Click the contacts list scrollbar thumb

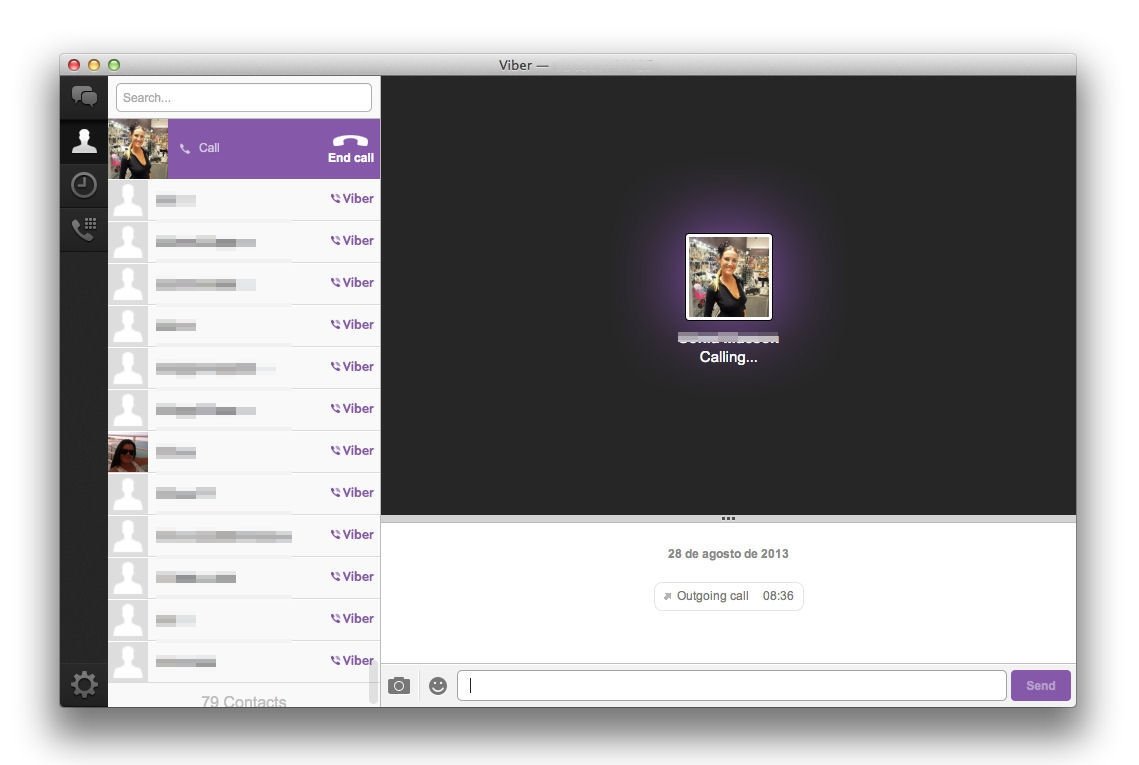click(x=374, y=683)
